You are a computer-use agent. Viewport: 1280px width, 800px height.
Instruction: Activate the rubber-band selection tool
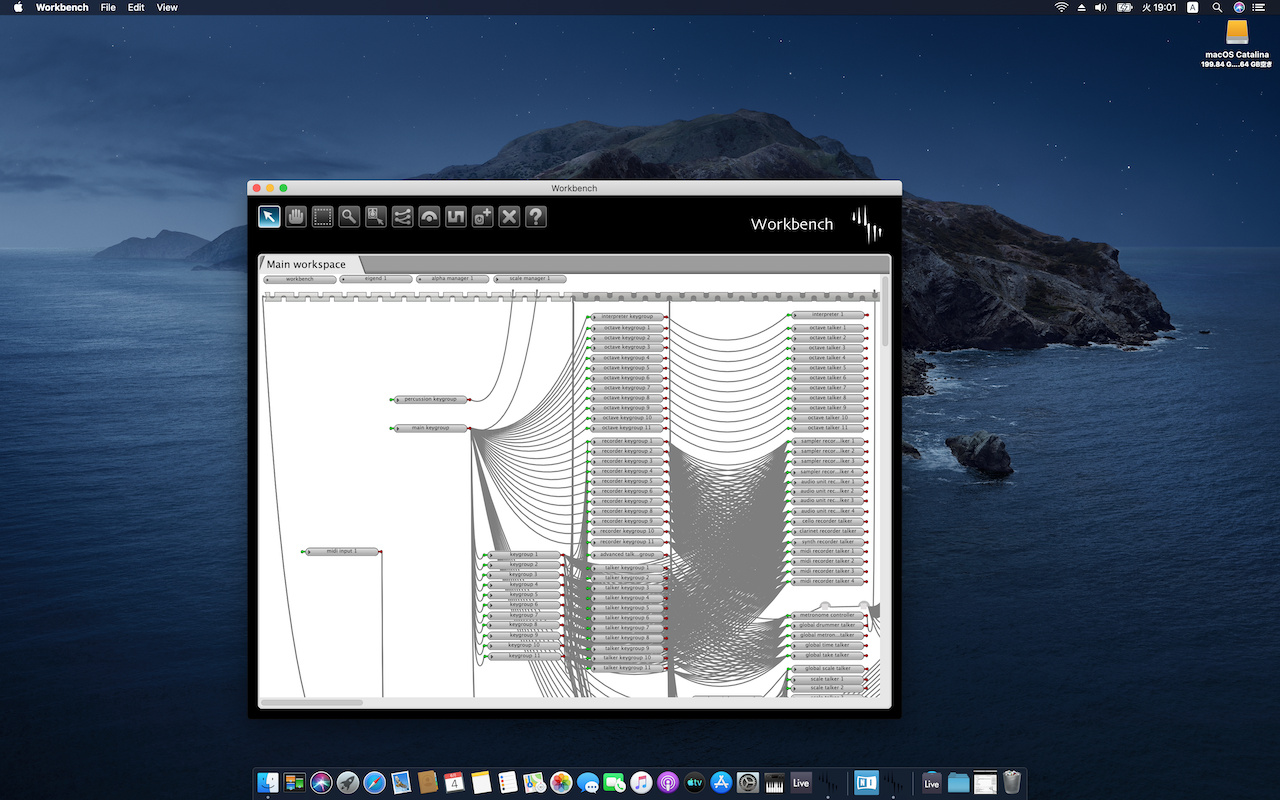[322, 216]
